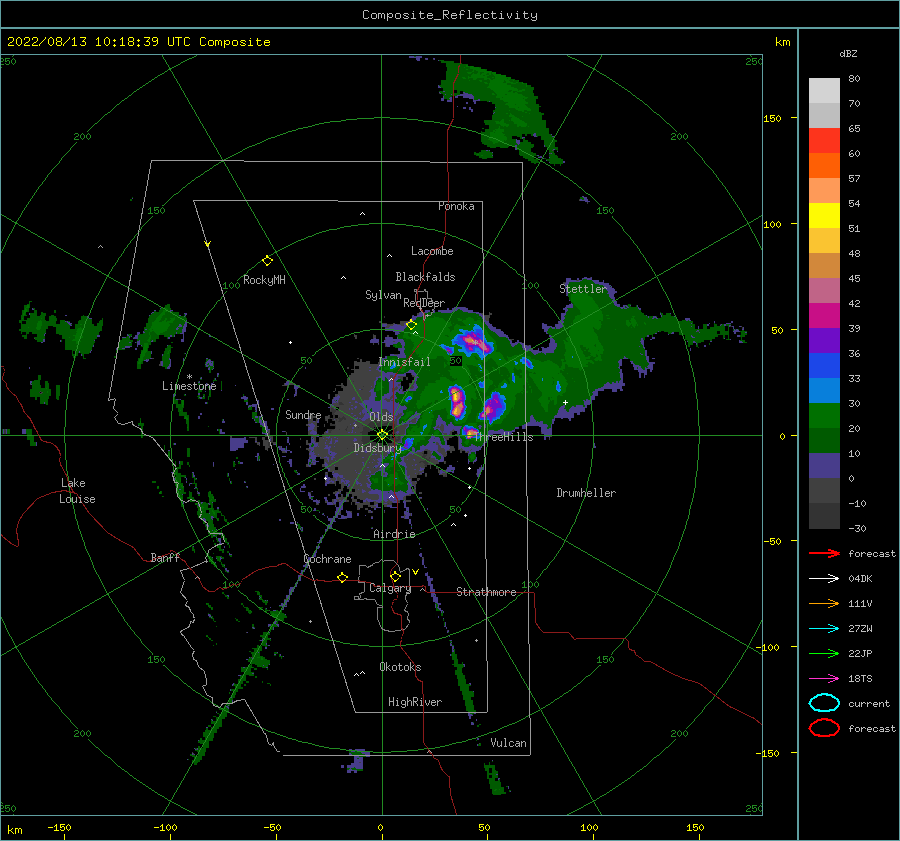Click the red forecast arrow in legend
Image resolution: width=900 pixels, height=841 pixels.
click(x=824, y=553)
